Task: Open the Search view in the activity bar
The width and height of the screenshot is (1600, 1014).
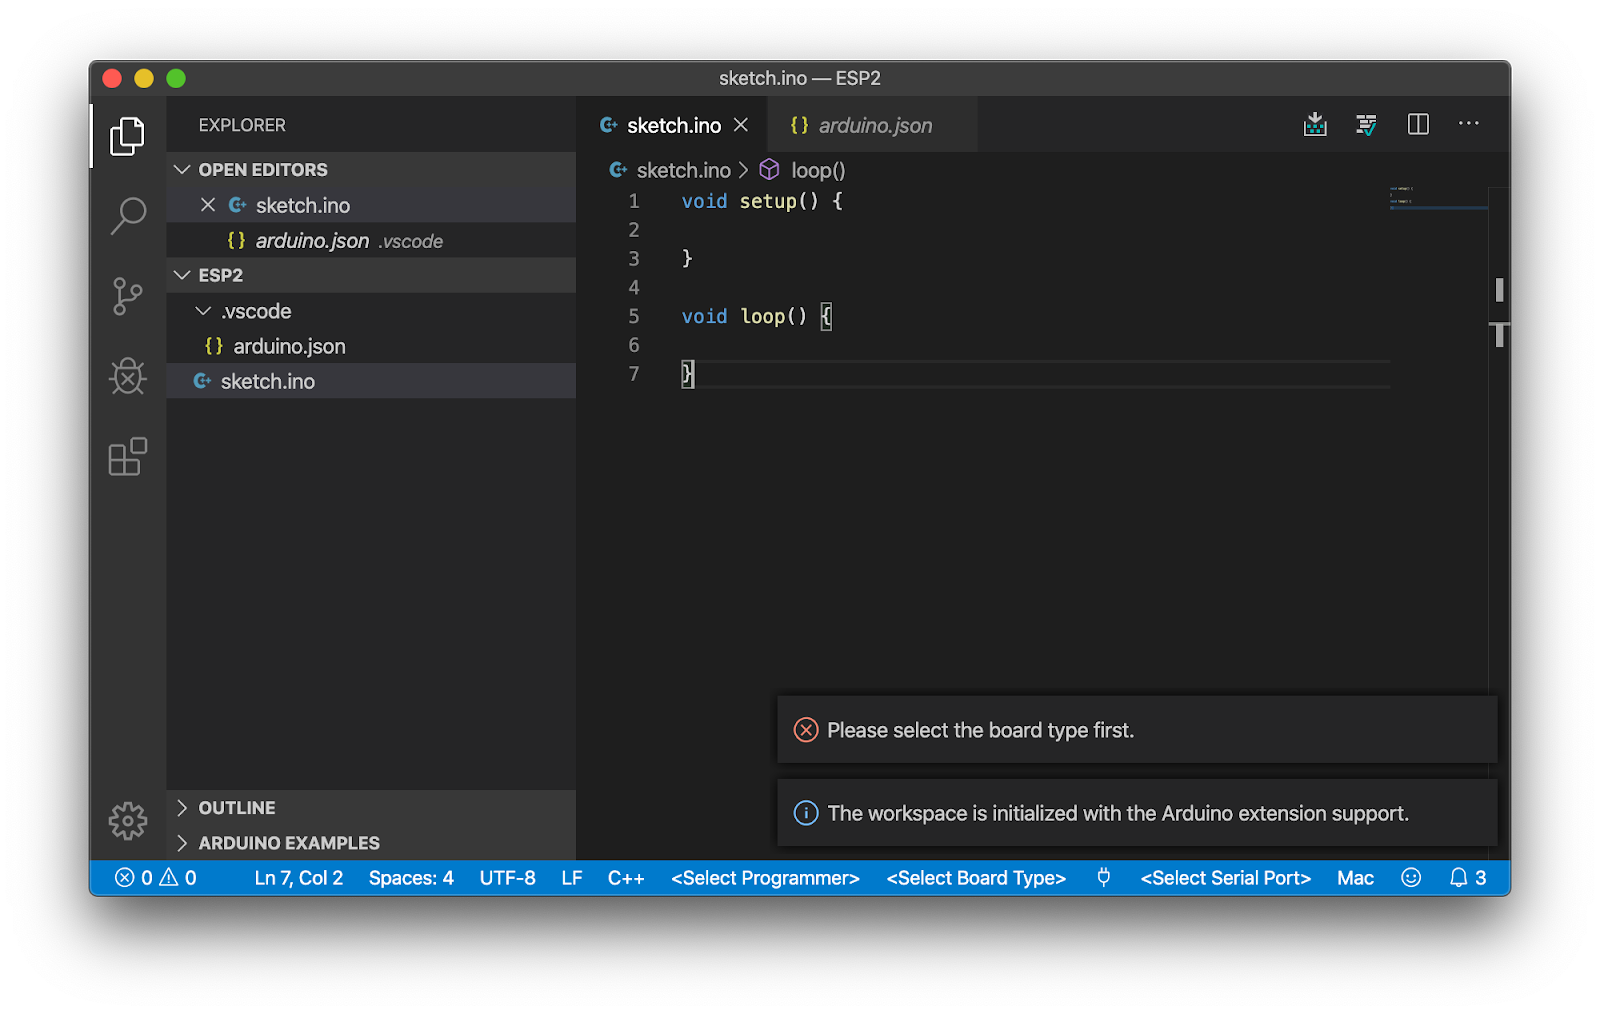Action: click(x=127, y=215)
